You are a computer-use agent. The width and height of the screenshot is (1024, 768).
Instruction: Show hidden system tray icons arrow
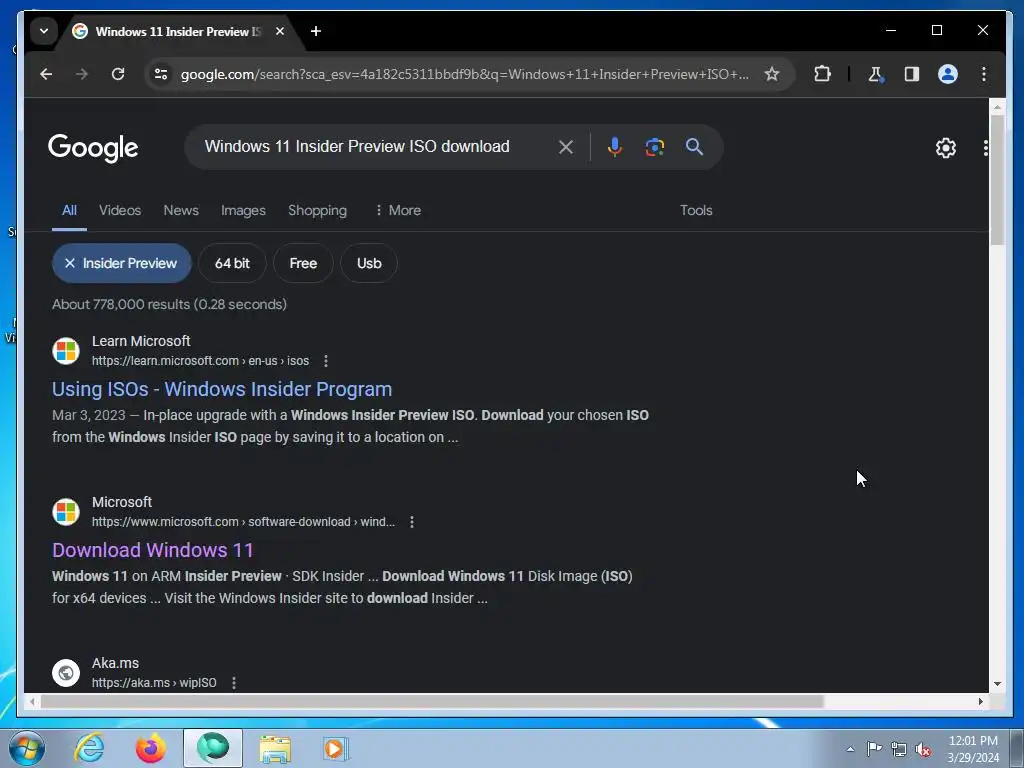pyautogui.click(x=850, y=749)
